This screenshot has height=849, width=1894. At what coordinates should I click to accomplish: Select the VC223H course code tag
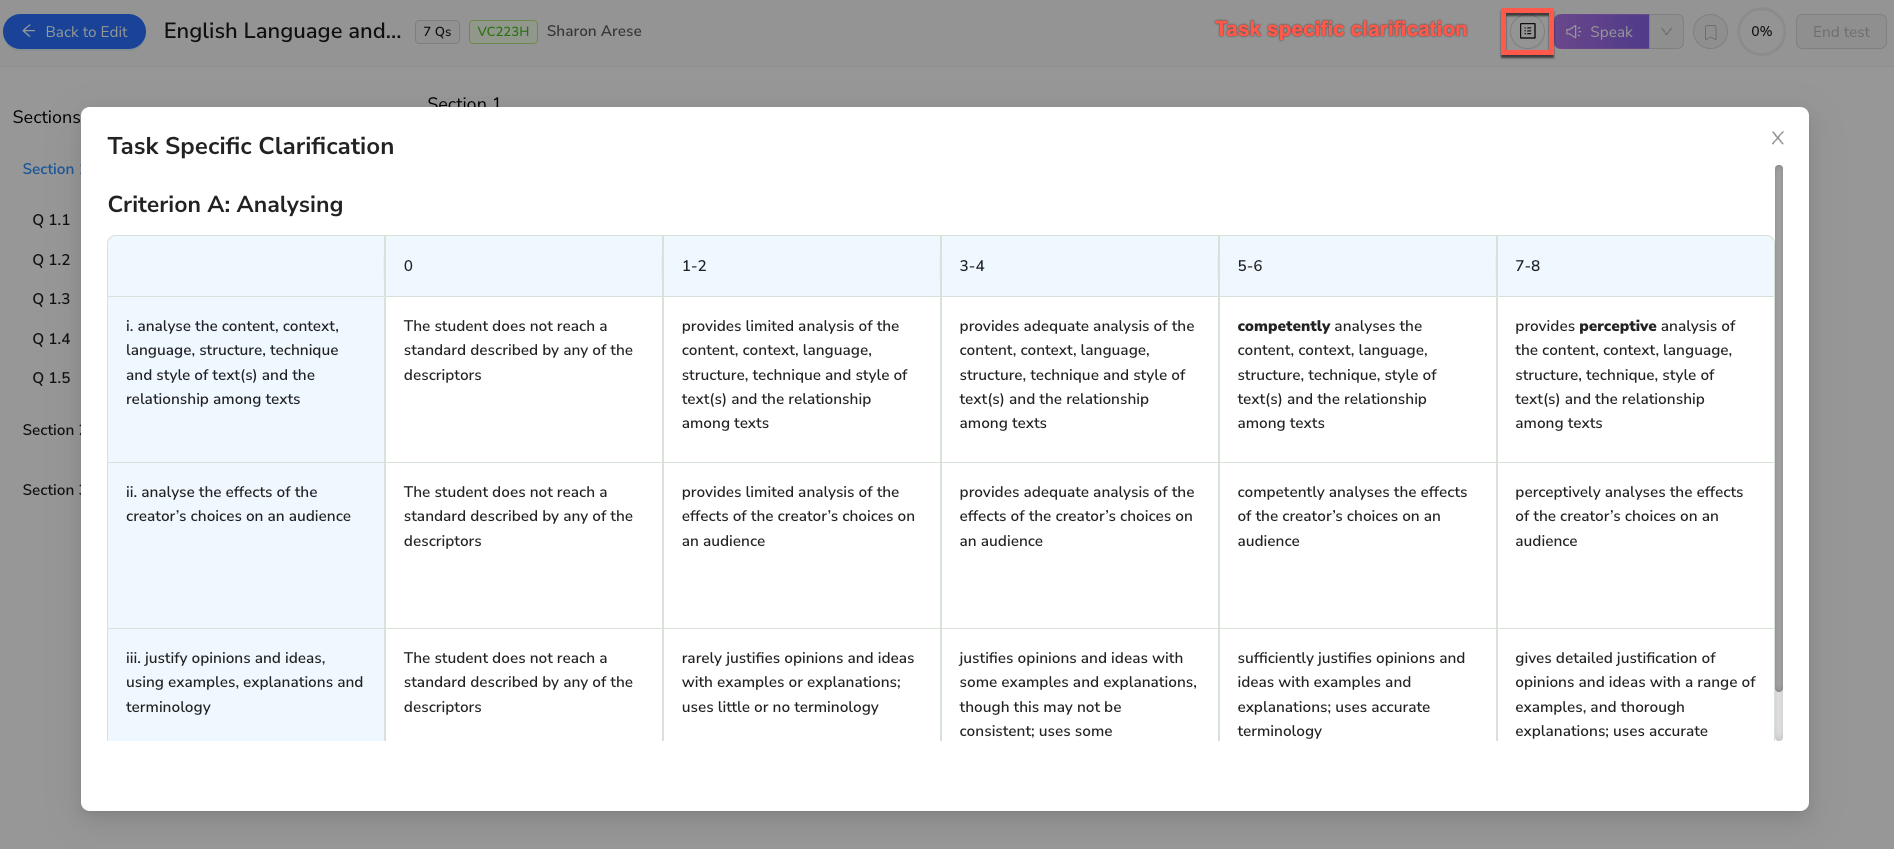click(x=503, y=32)
